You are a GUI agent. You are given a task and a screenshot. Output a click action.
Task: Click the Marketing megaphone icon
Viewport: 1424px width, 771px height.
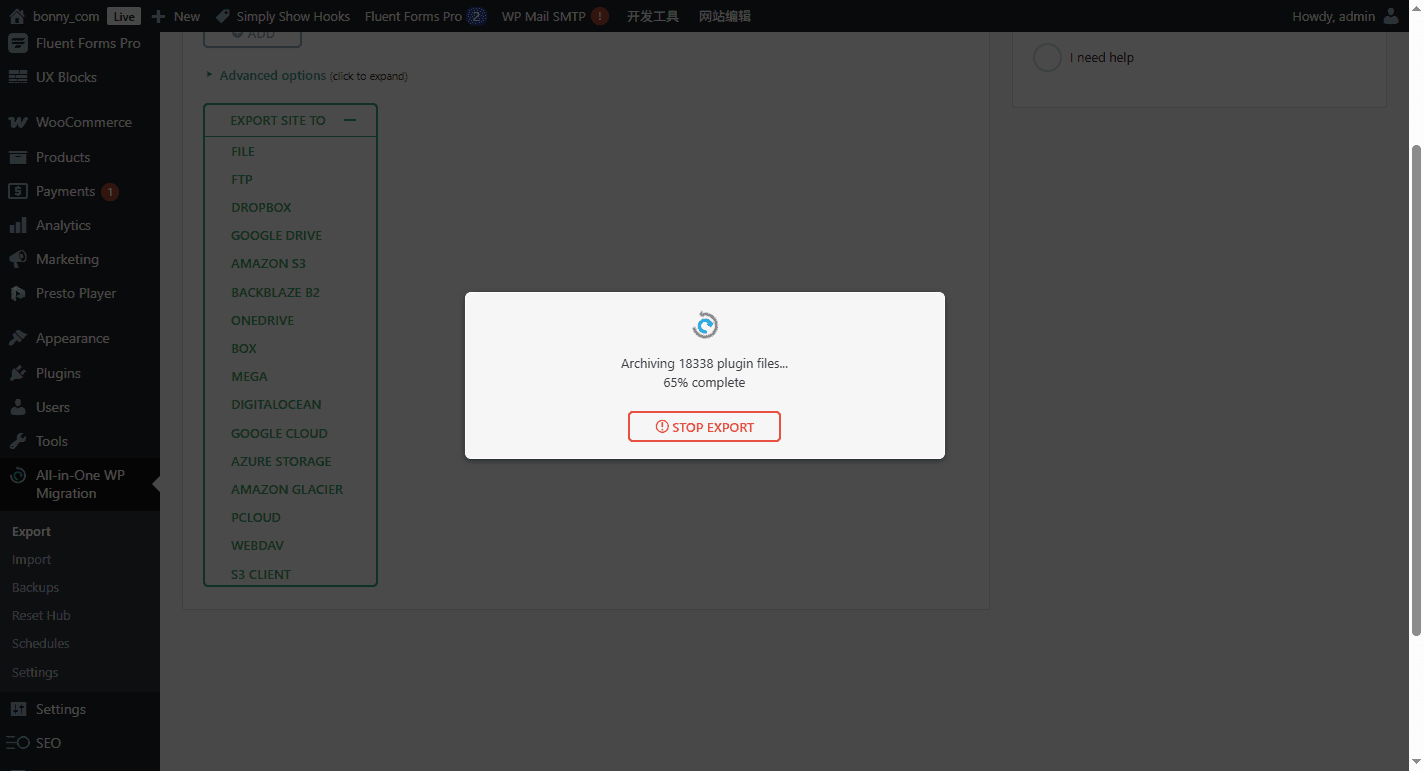18,259
